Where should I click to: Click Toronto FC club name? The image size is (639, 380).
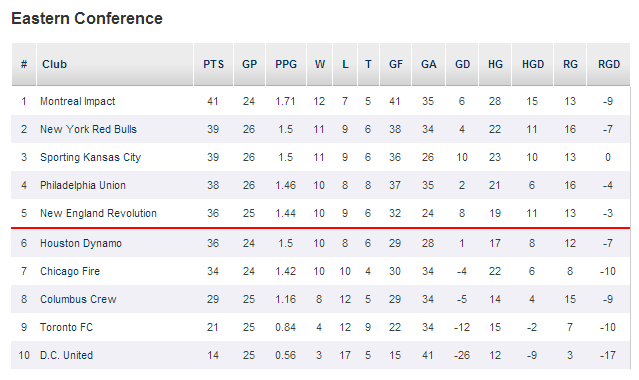coord(66,327)
